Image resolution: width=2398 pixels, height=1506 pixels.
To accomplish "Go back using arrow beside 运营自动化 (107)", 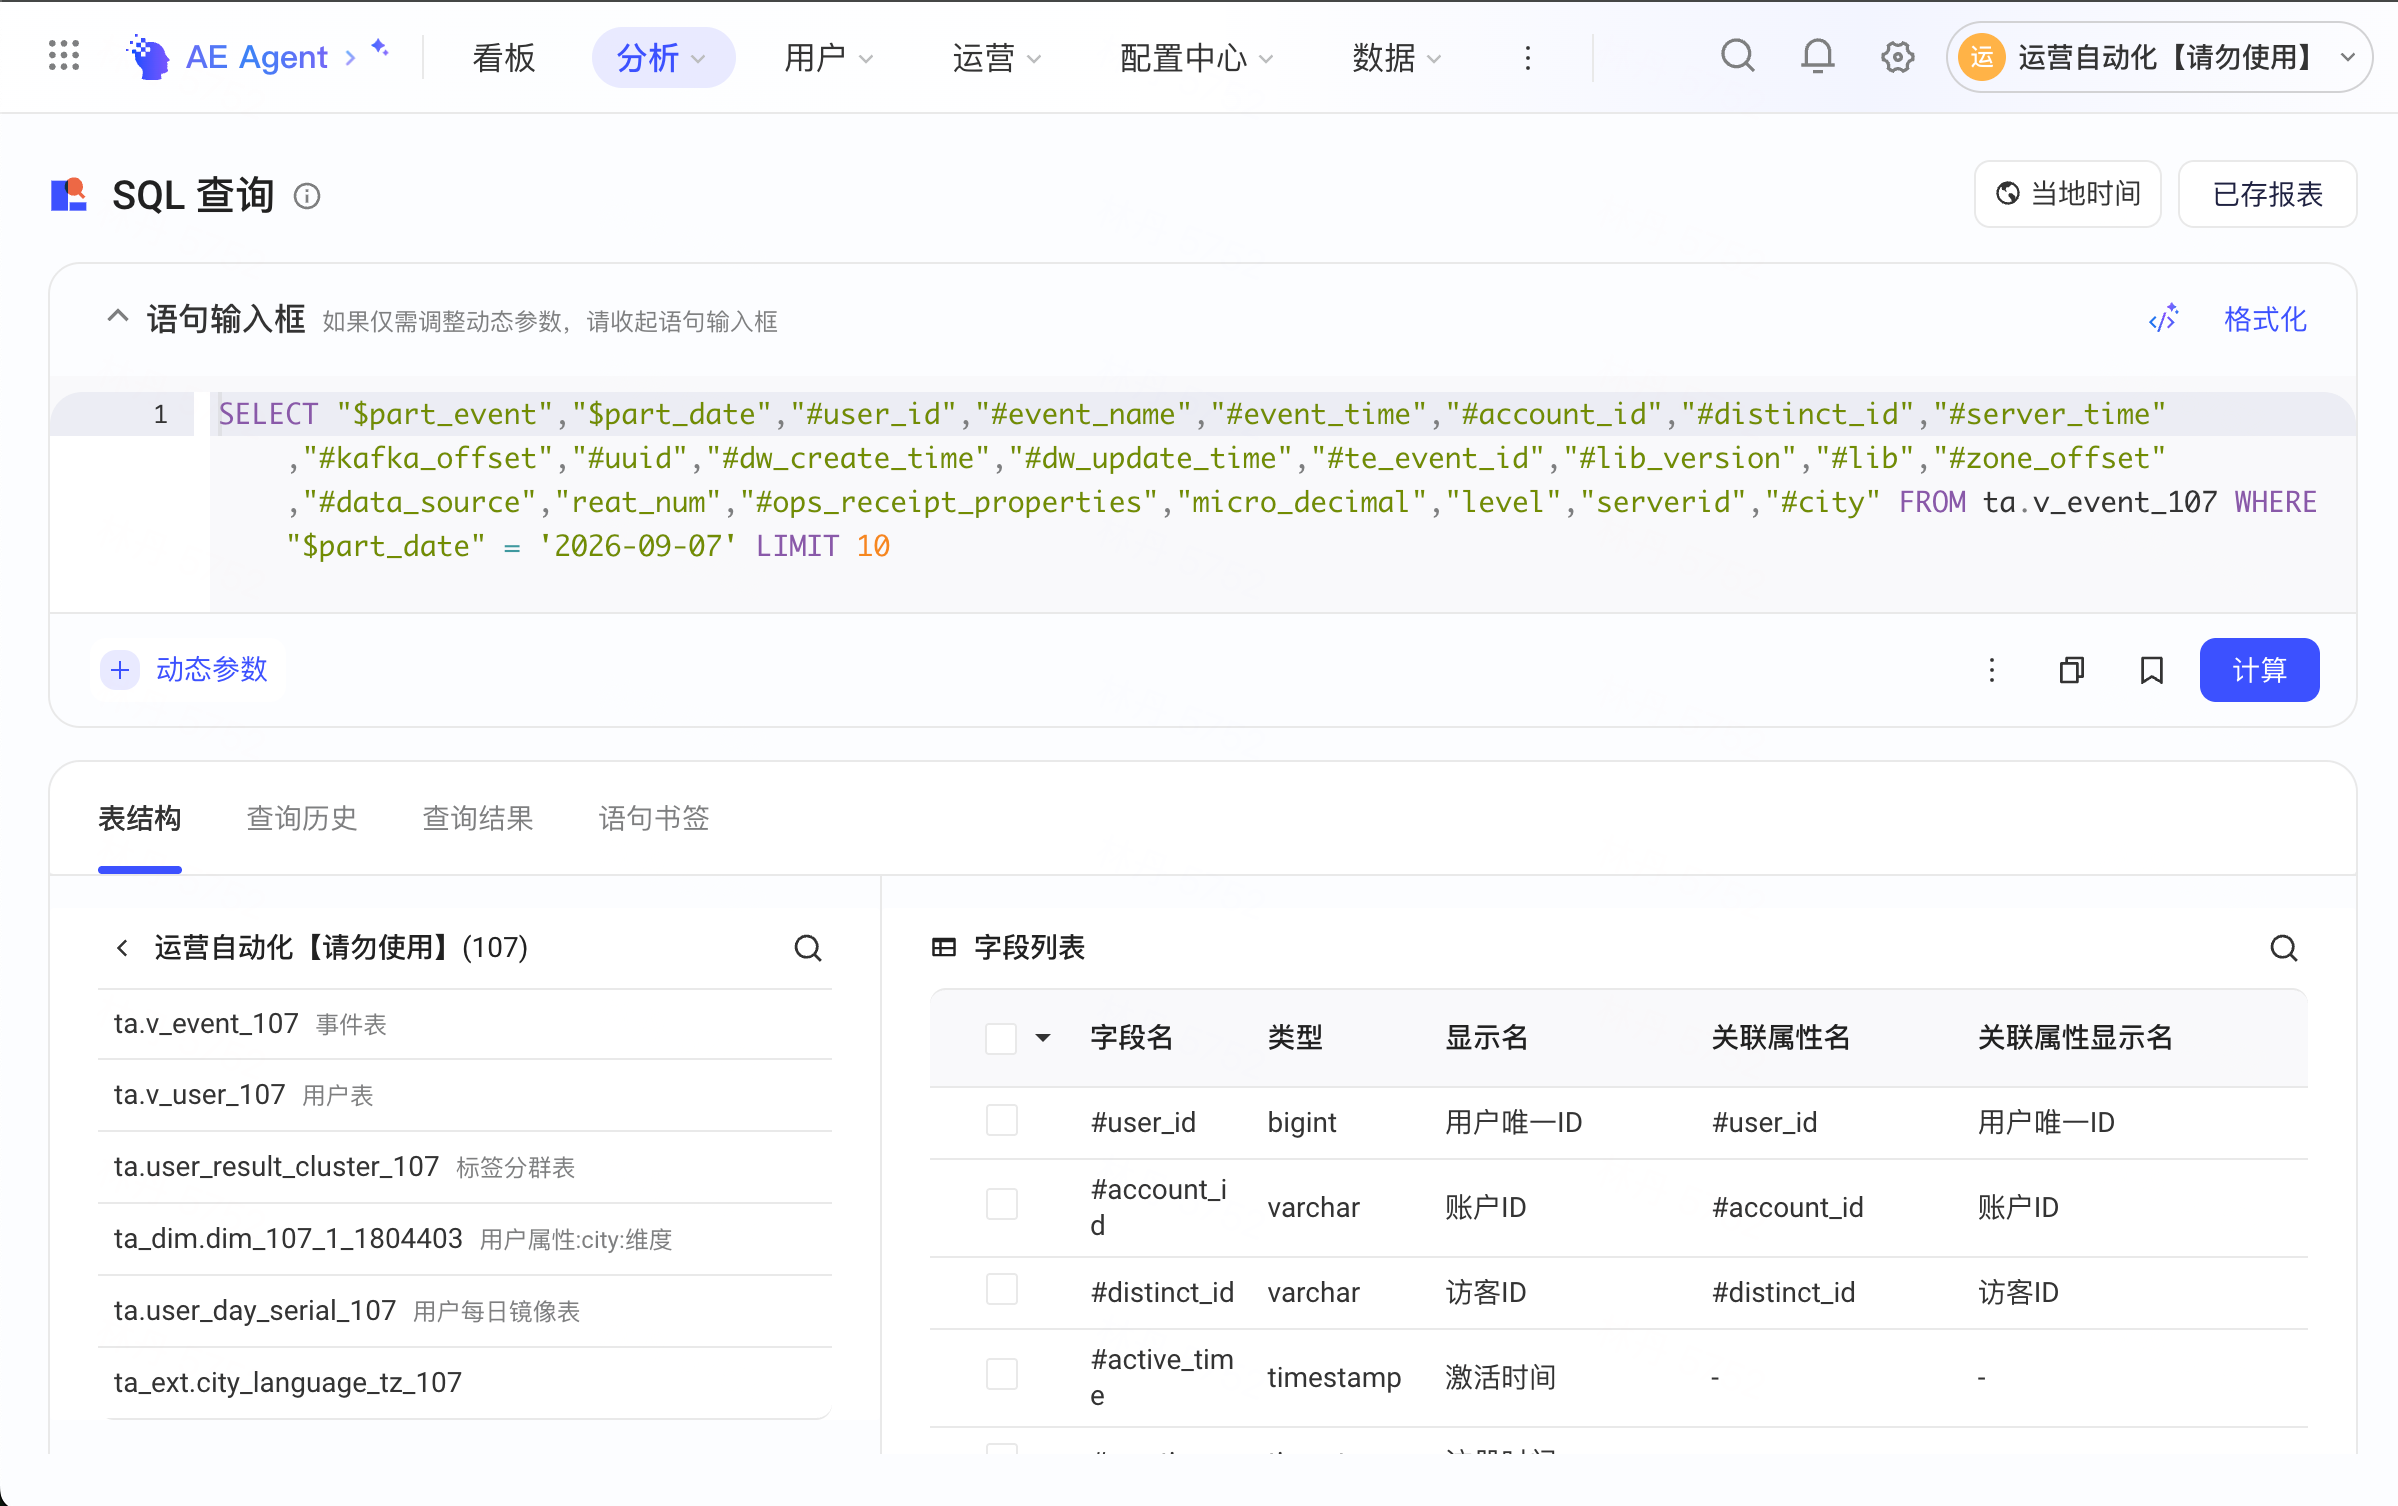I will pos(122,947).
